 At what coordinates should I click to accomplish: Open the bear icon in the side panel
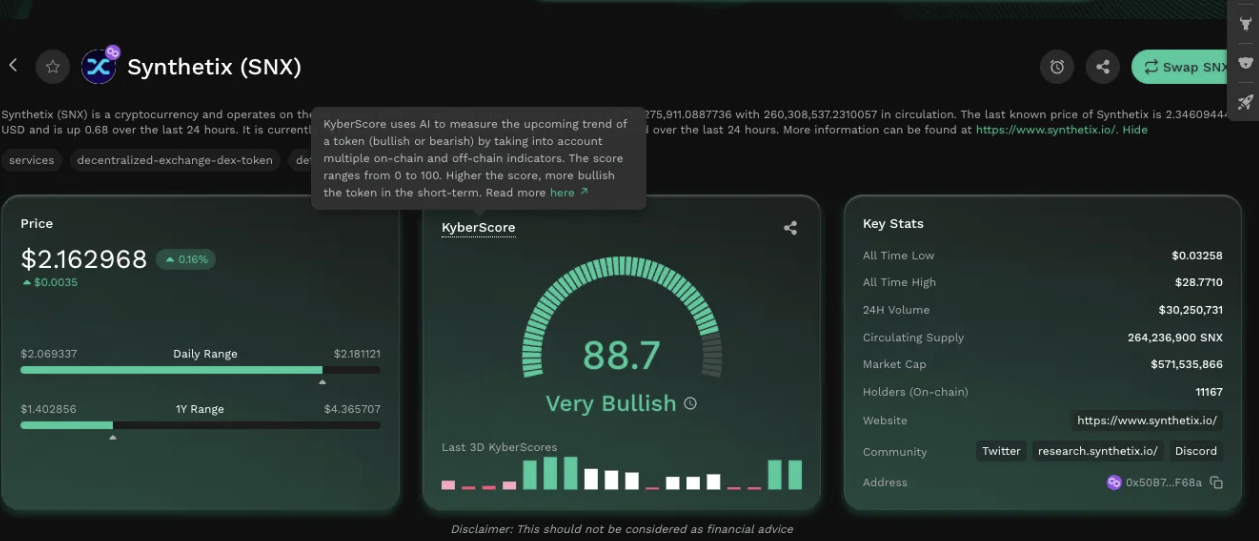(x=1246, y=63)
